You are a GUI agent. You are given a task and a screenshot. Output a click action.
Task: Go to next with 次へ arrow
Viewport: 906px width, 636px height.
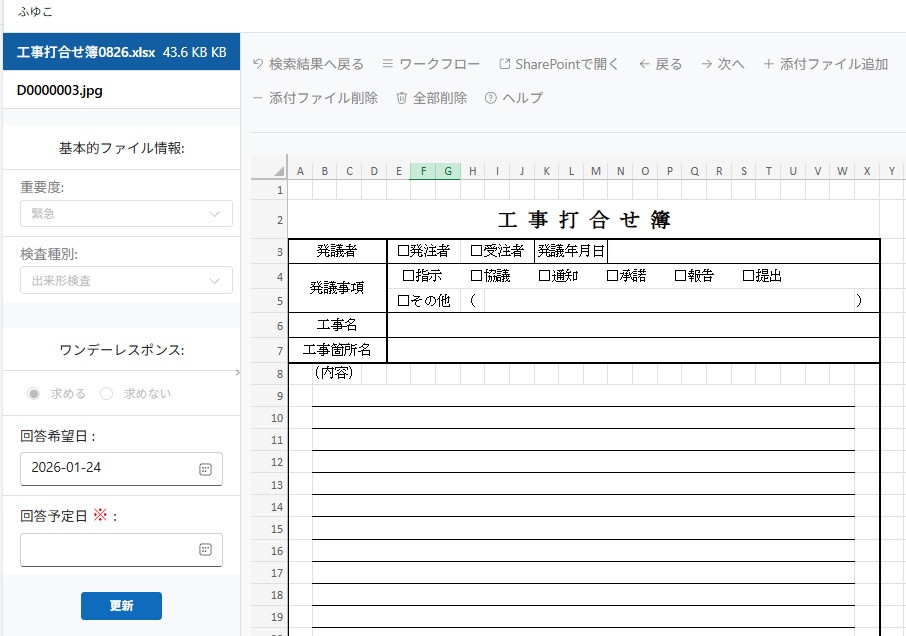click(707, 64)
